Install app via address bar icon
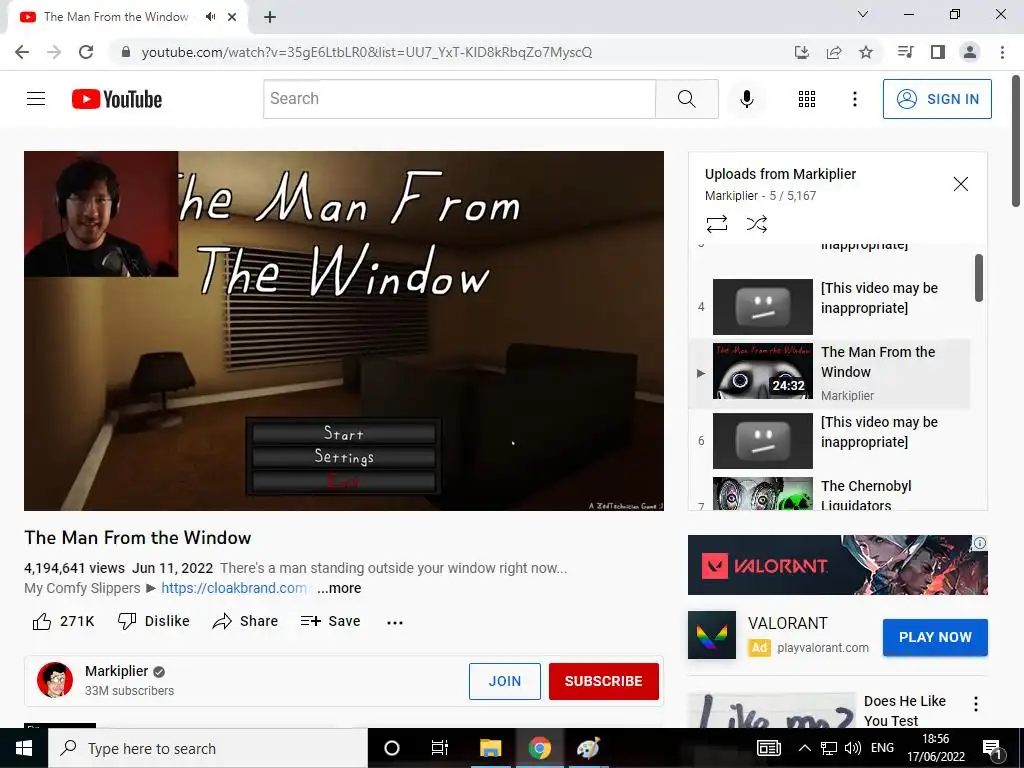The width and height of the screenshot is (1024, 768). pos(802,52)
